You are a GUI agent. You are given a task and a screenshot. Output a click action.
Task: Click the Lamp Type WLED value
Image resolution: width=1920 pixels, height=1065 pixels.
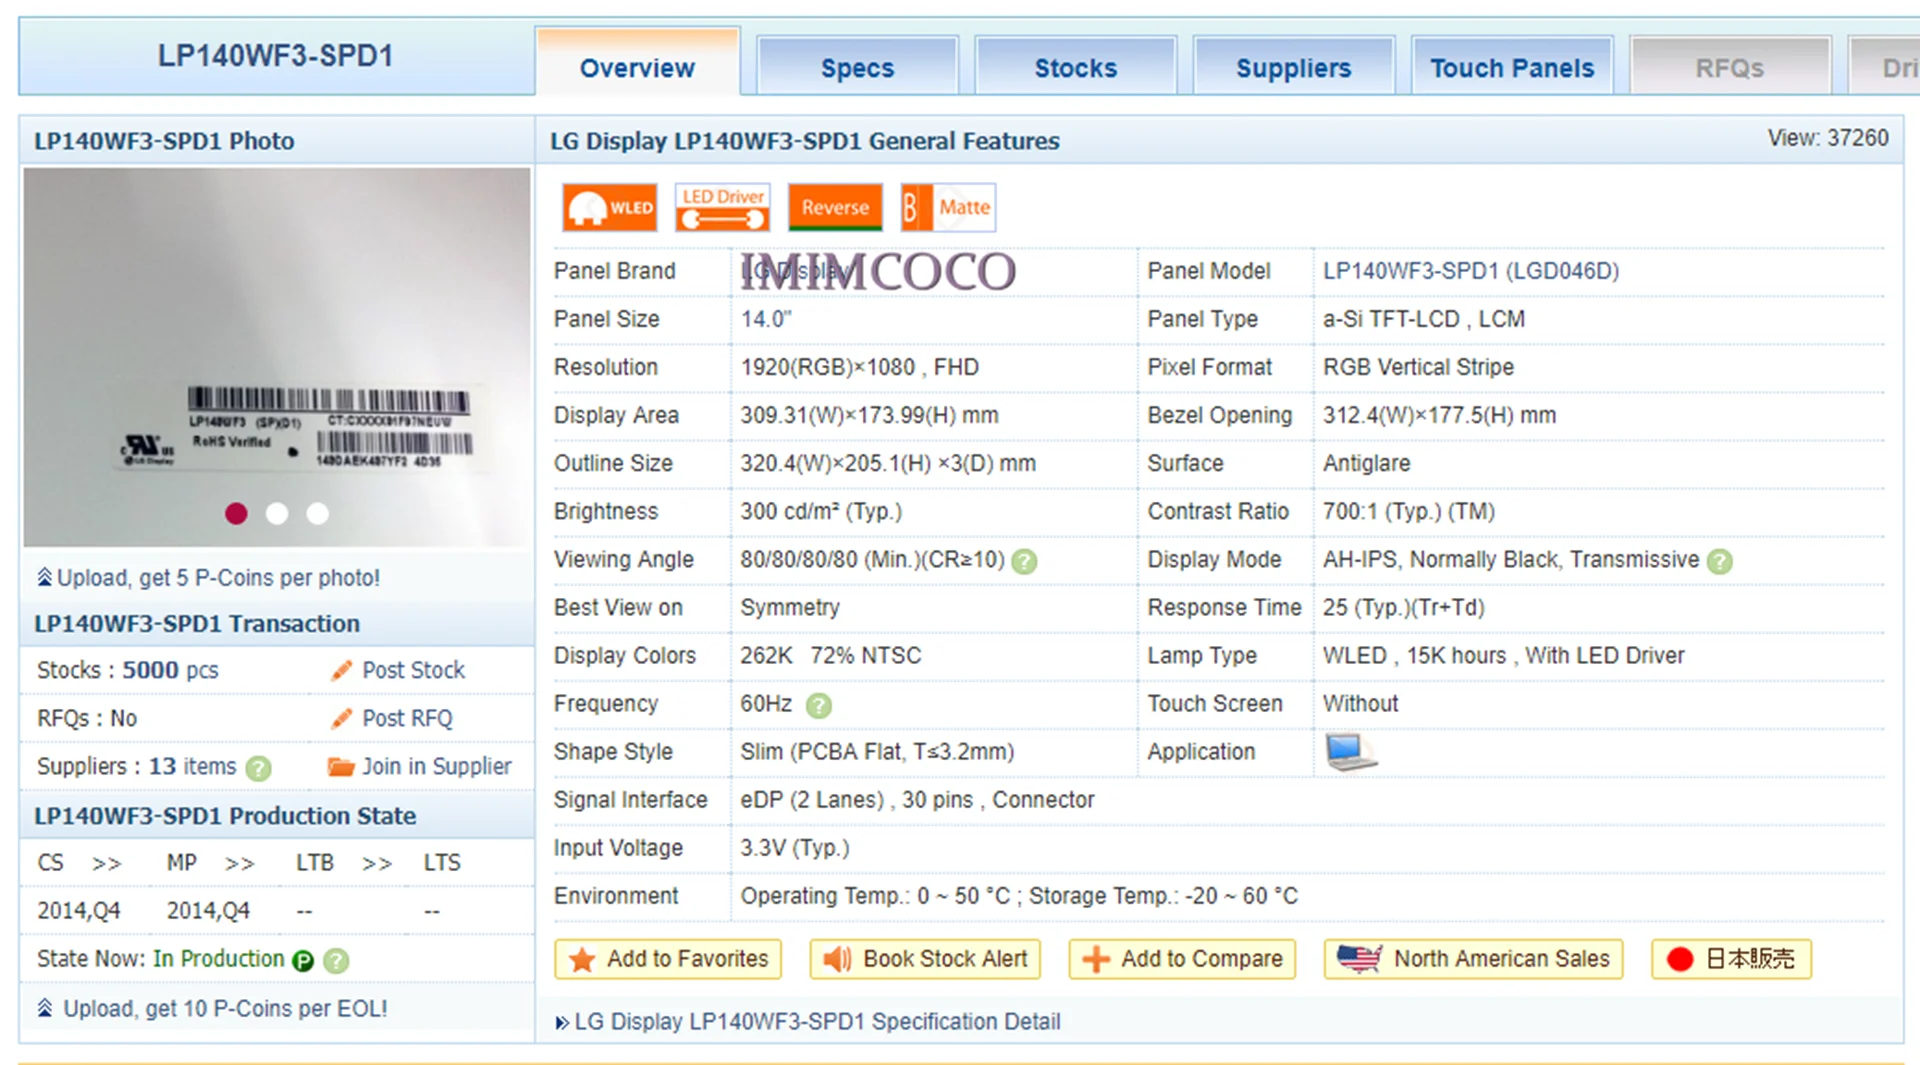point(1503,656)
